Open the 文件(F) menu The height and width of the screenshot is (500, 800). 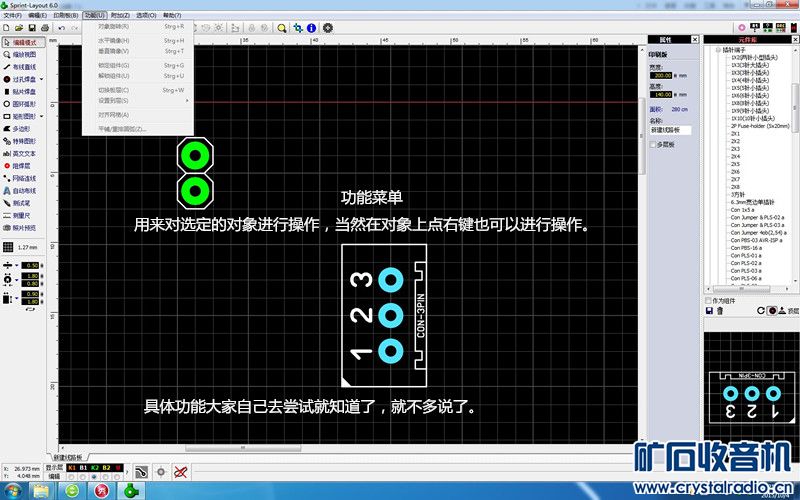12,16
